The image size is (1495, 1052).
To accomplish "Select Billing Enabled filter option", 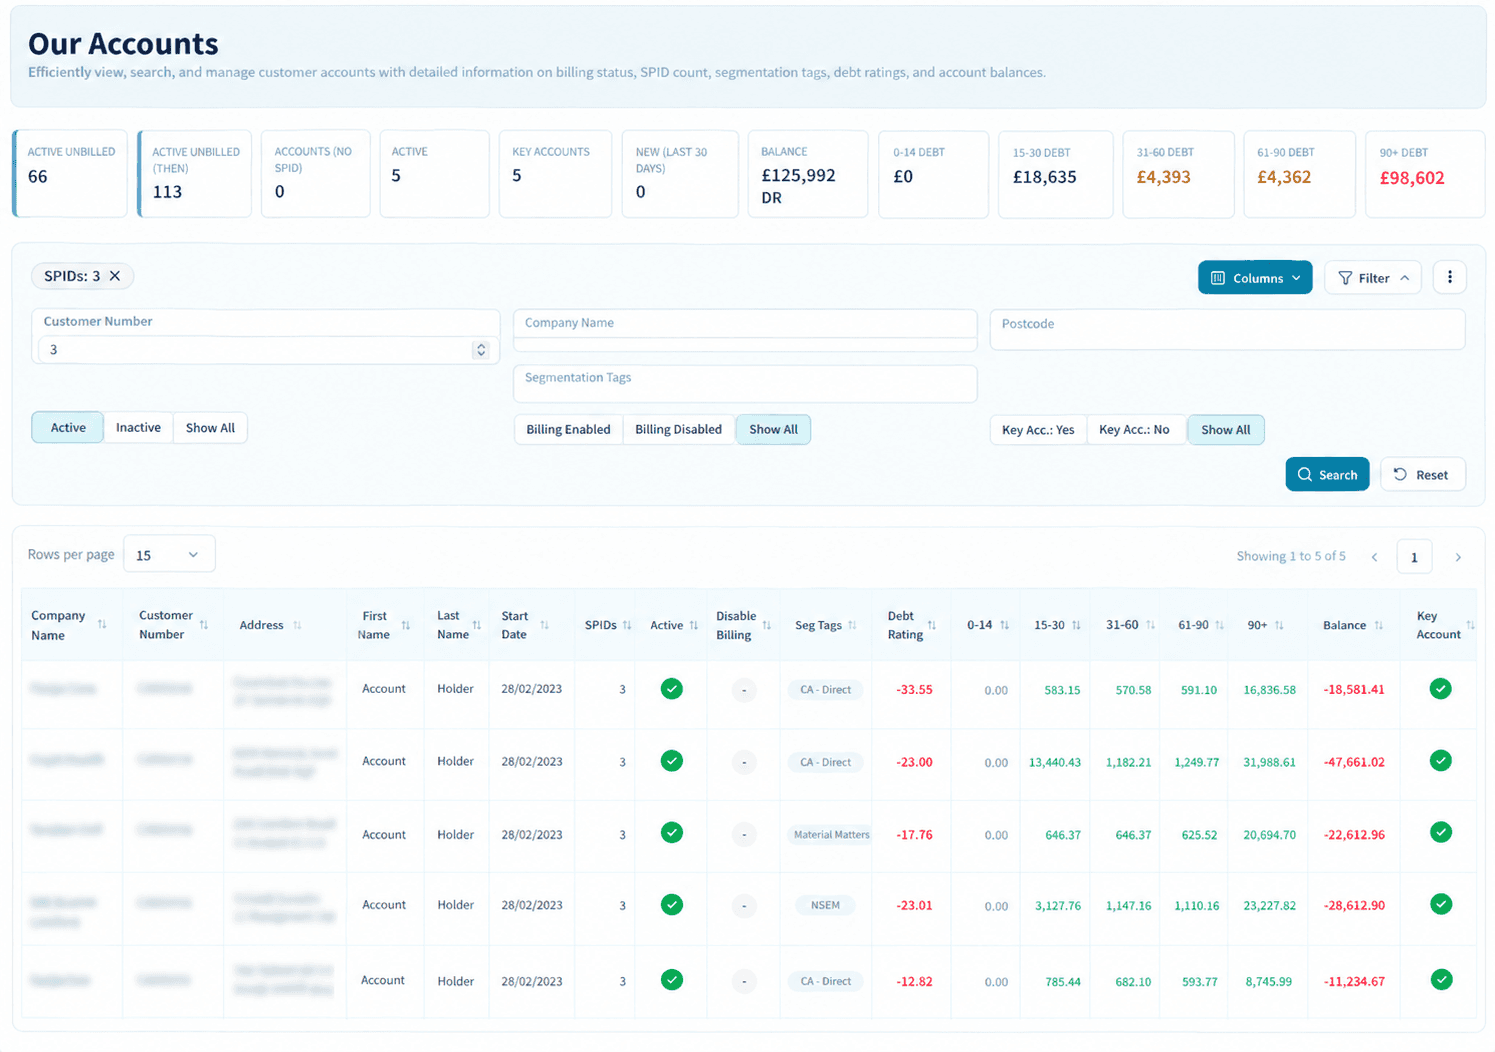I will point(568,430).
